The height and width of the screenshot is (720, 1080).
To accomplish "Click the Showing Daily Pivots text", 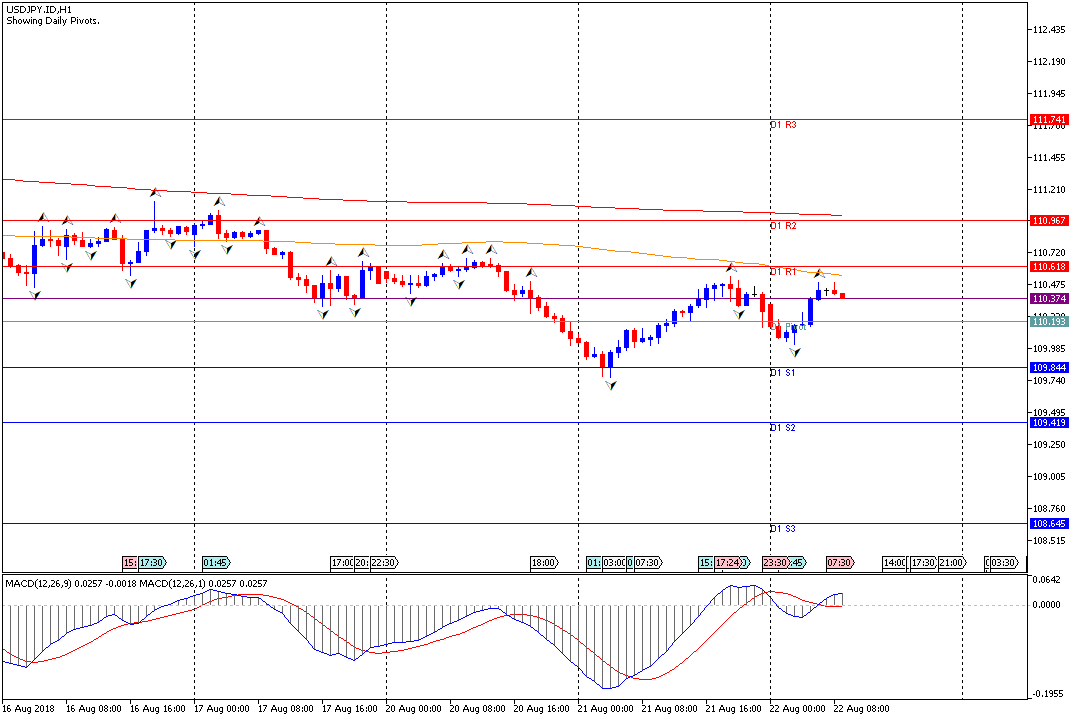I will point(53,21).
